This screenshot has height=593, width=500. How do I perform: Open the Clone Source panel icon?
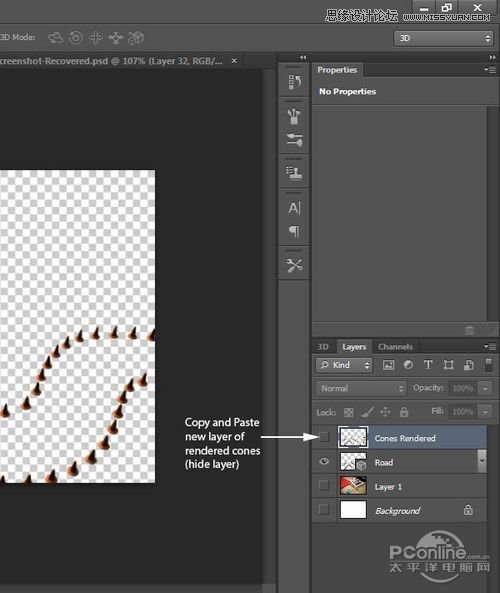(294, 173)
